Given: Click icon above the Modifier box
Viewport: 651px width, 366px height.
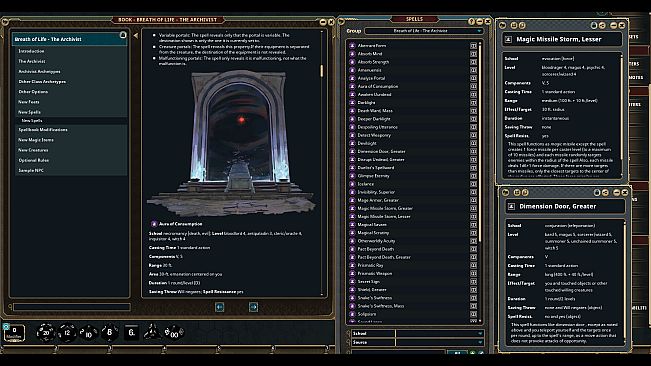Looking at the screenshot, I should (x=5, y=326).
